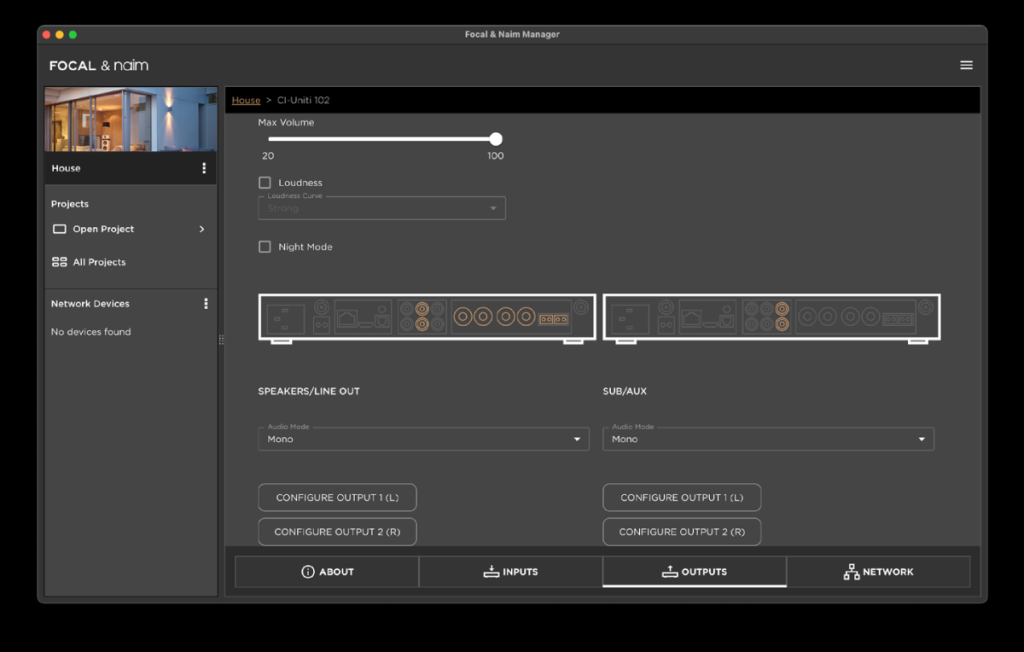Viewport: 1024px width, 652px height.
Task: Open the Loudness Curve dropdown
Action: [381, 208]
